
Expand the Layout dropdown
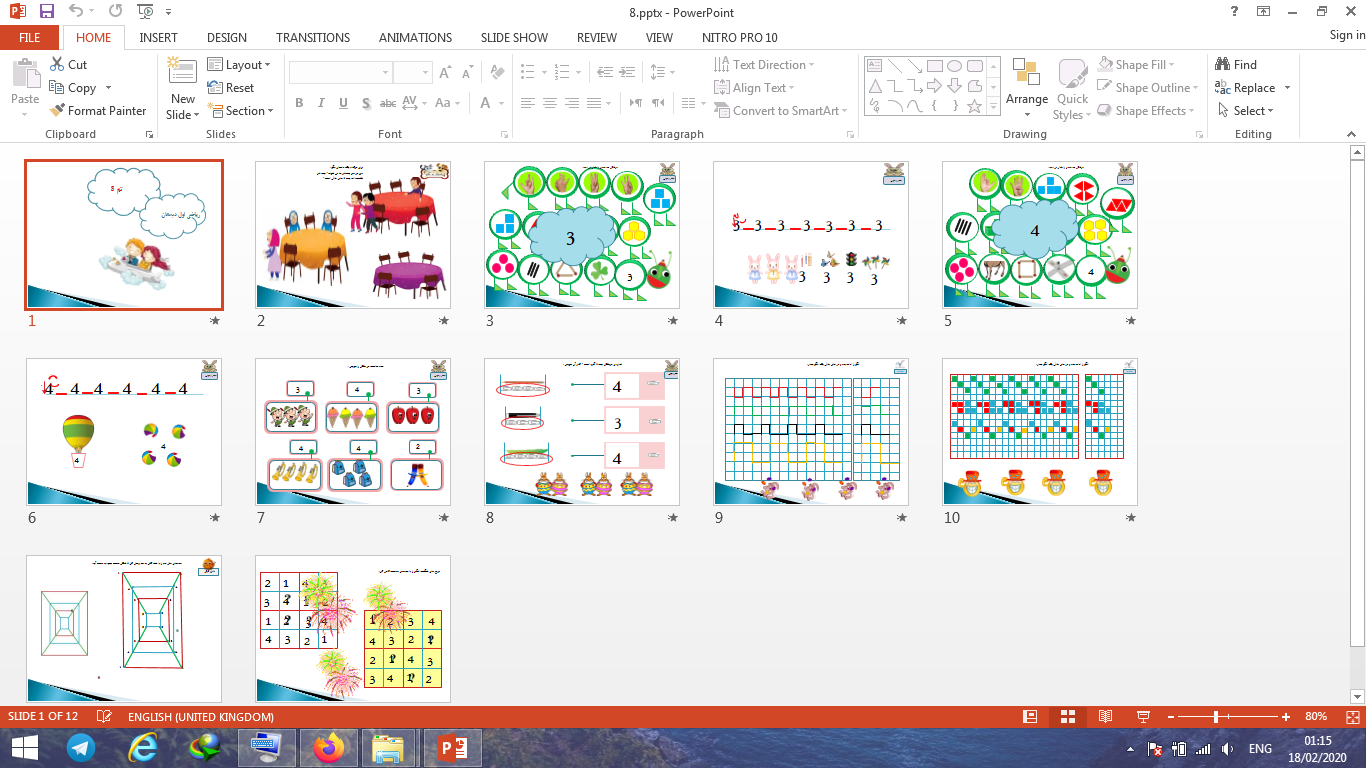[239, 65]
